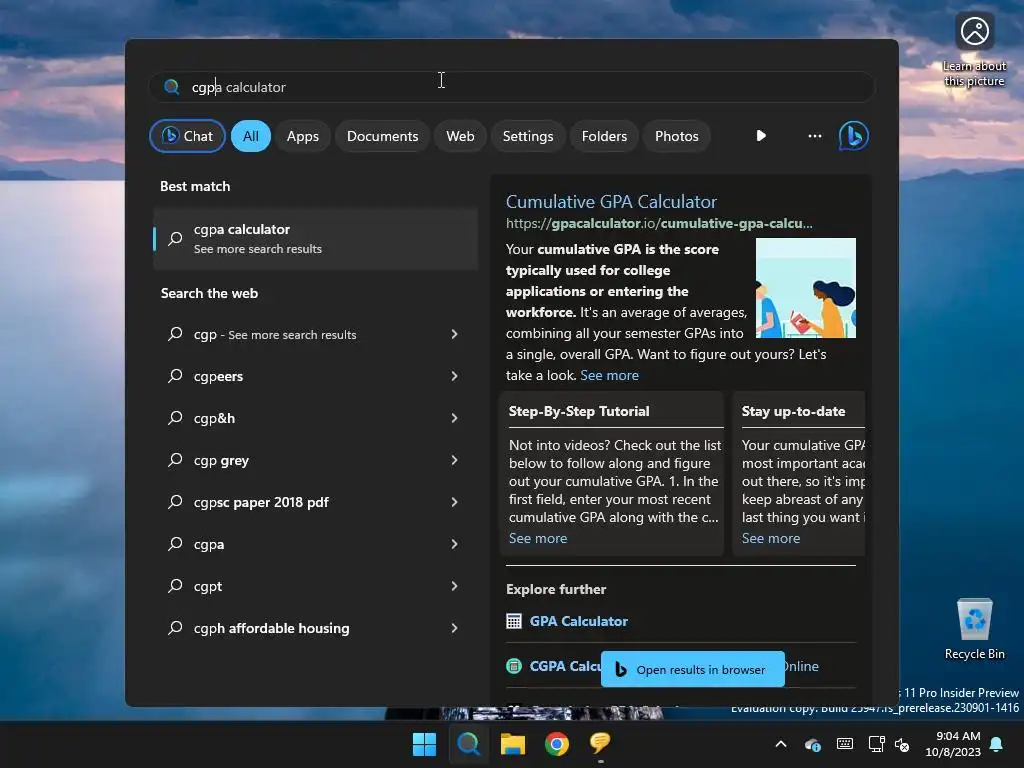Expand the cgp suggestion arrow
The image size is (1024, 768).
coord(455,334)
